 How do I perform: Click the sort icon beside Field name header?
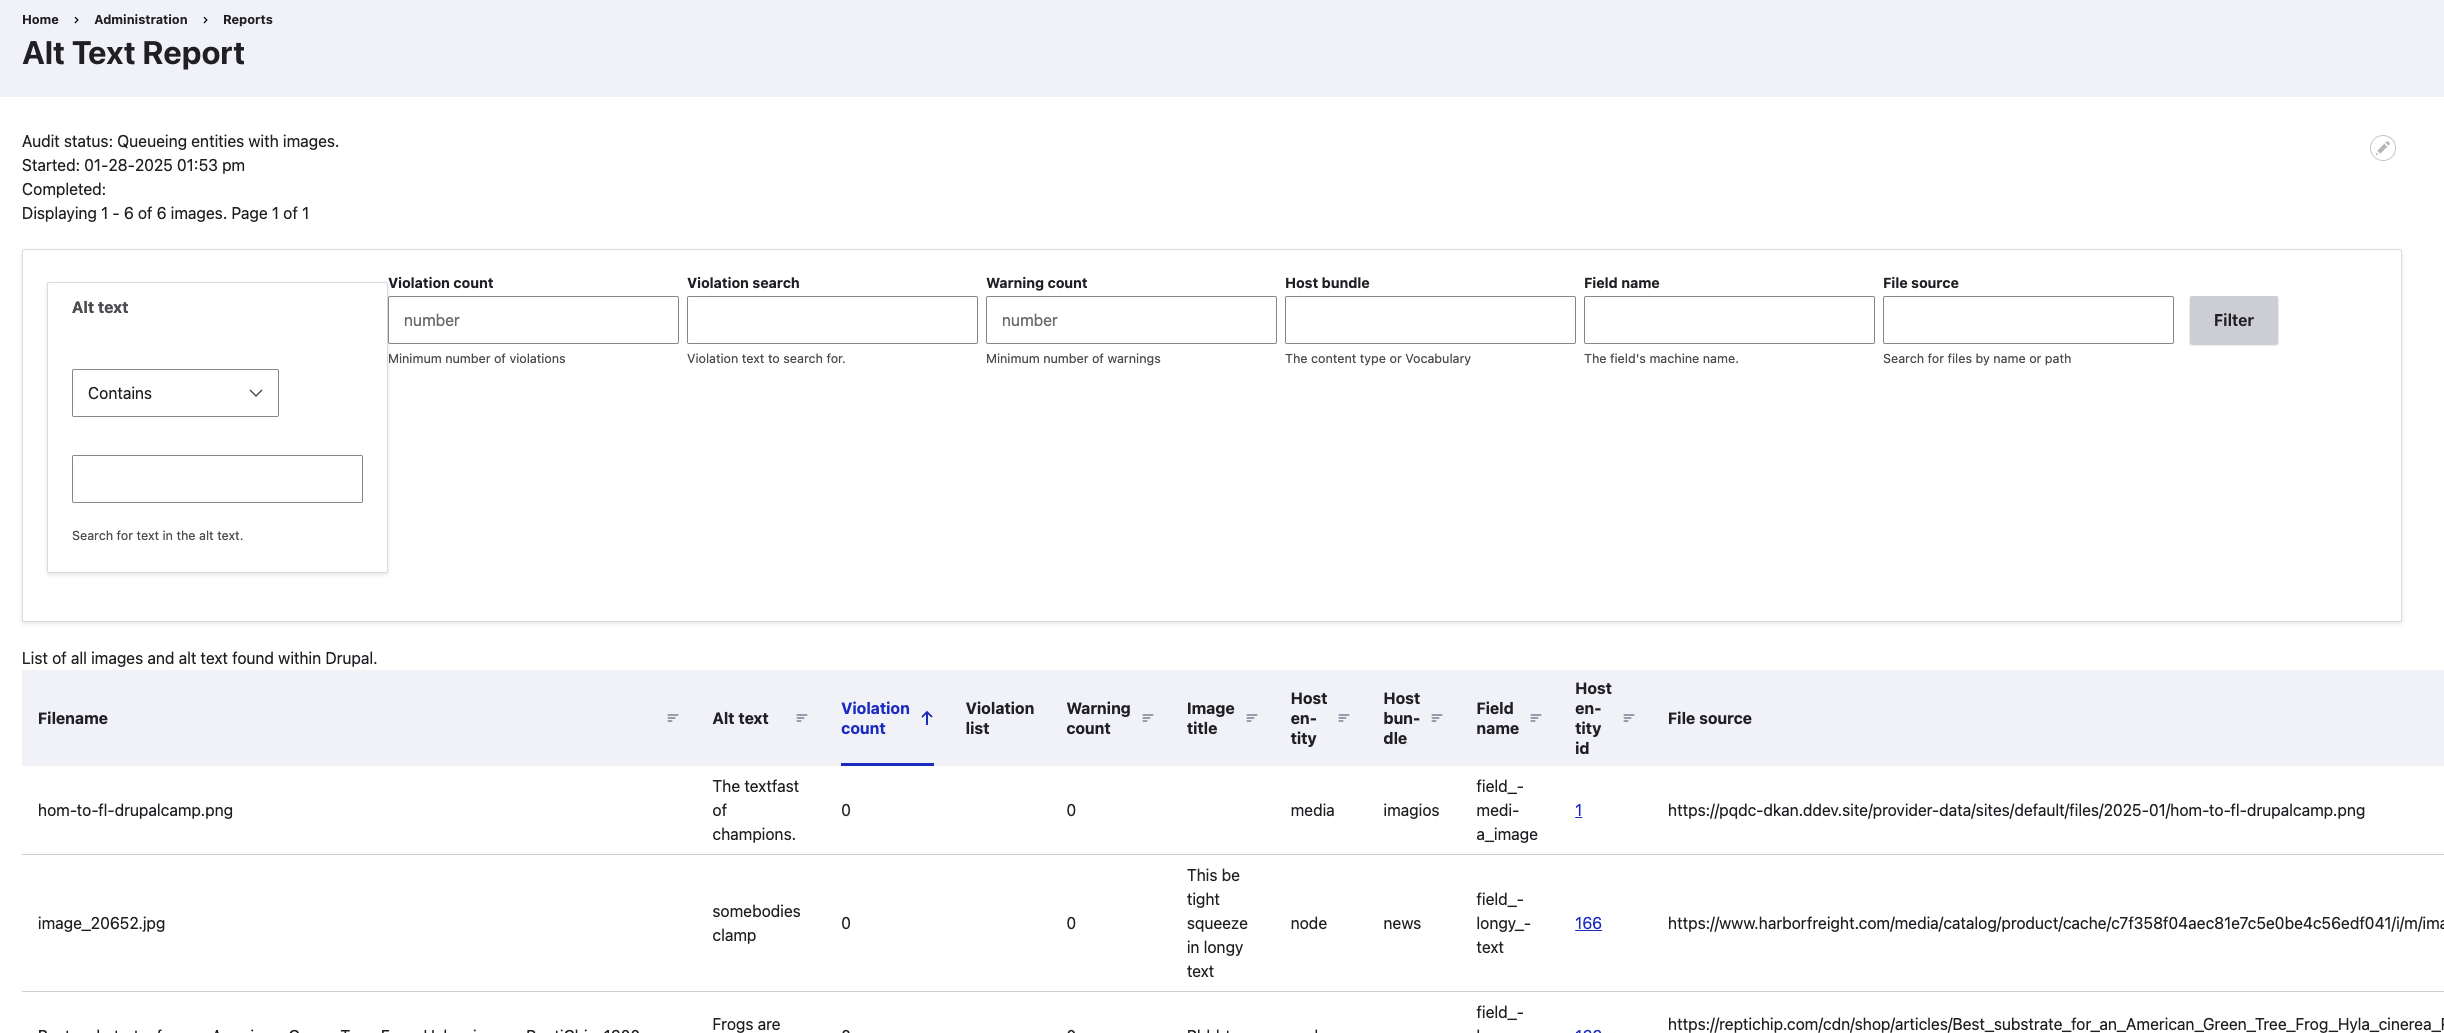click(x=1535, y=718)
